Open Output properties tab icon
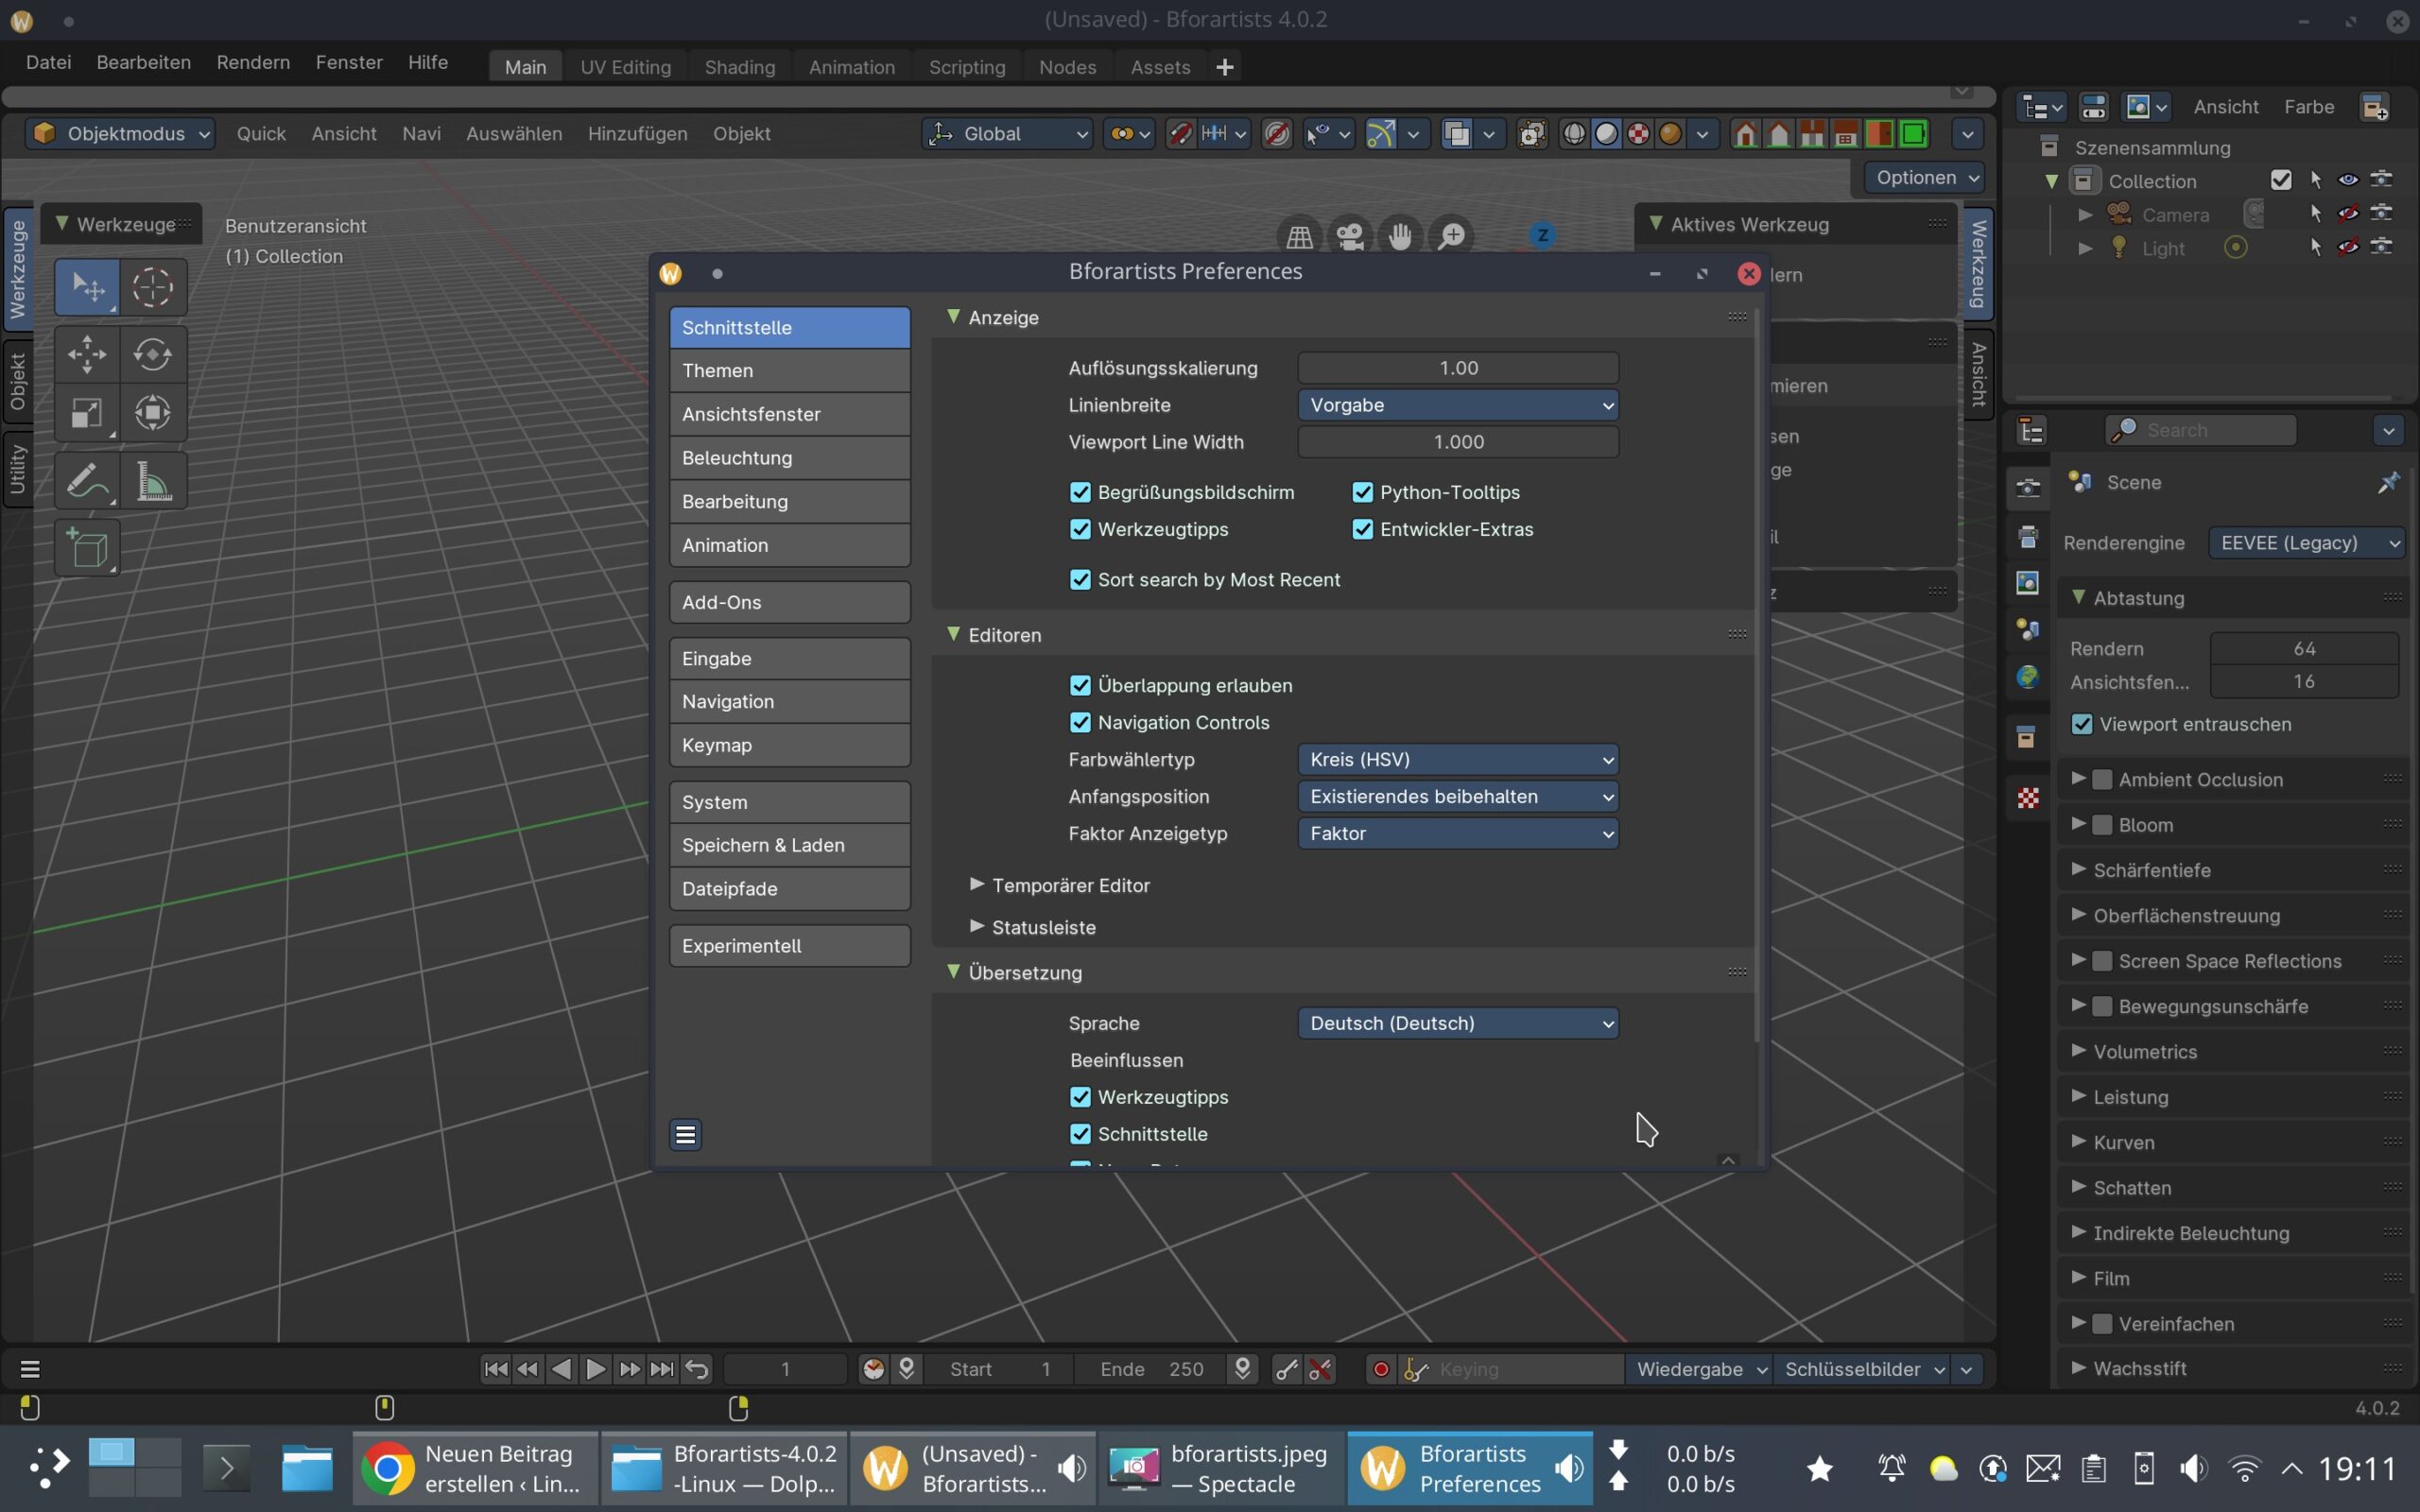 pyautogui.click(x=2028, y=536)
